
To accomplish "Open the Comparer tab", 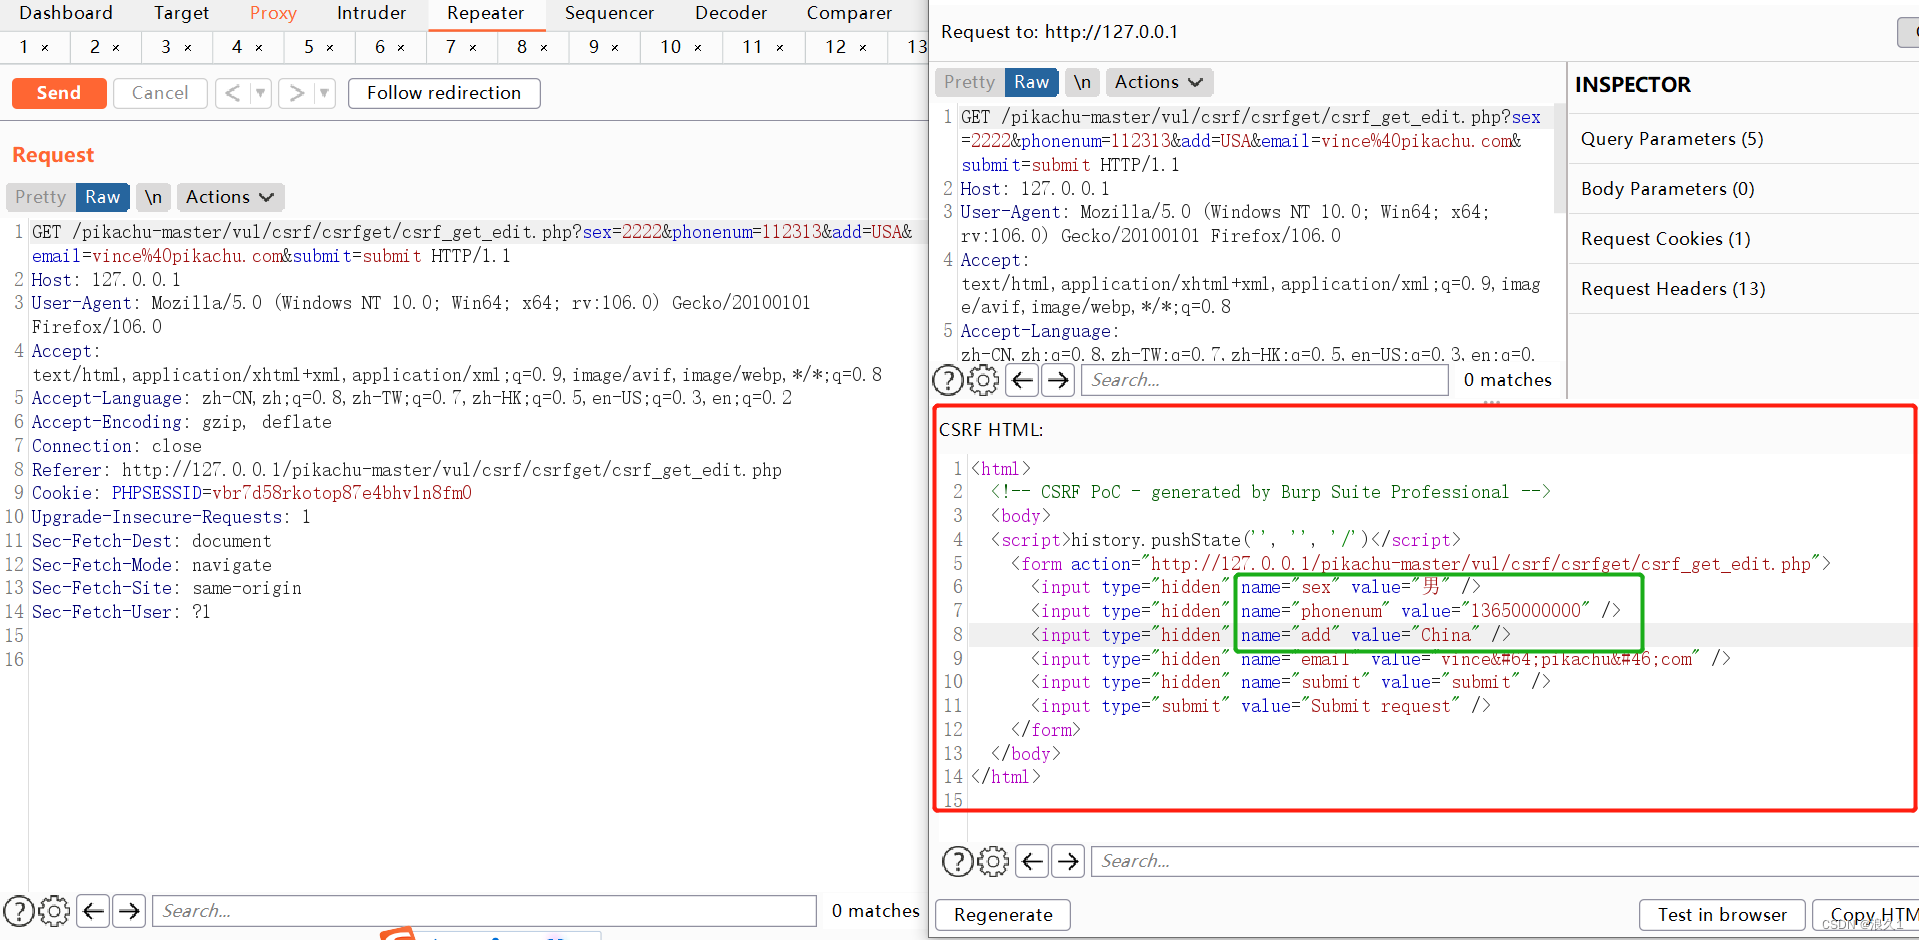I will click(x=849, y=13).
